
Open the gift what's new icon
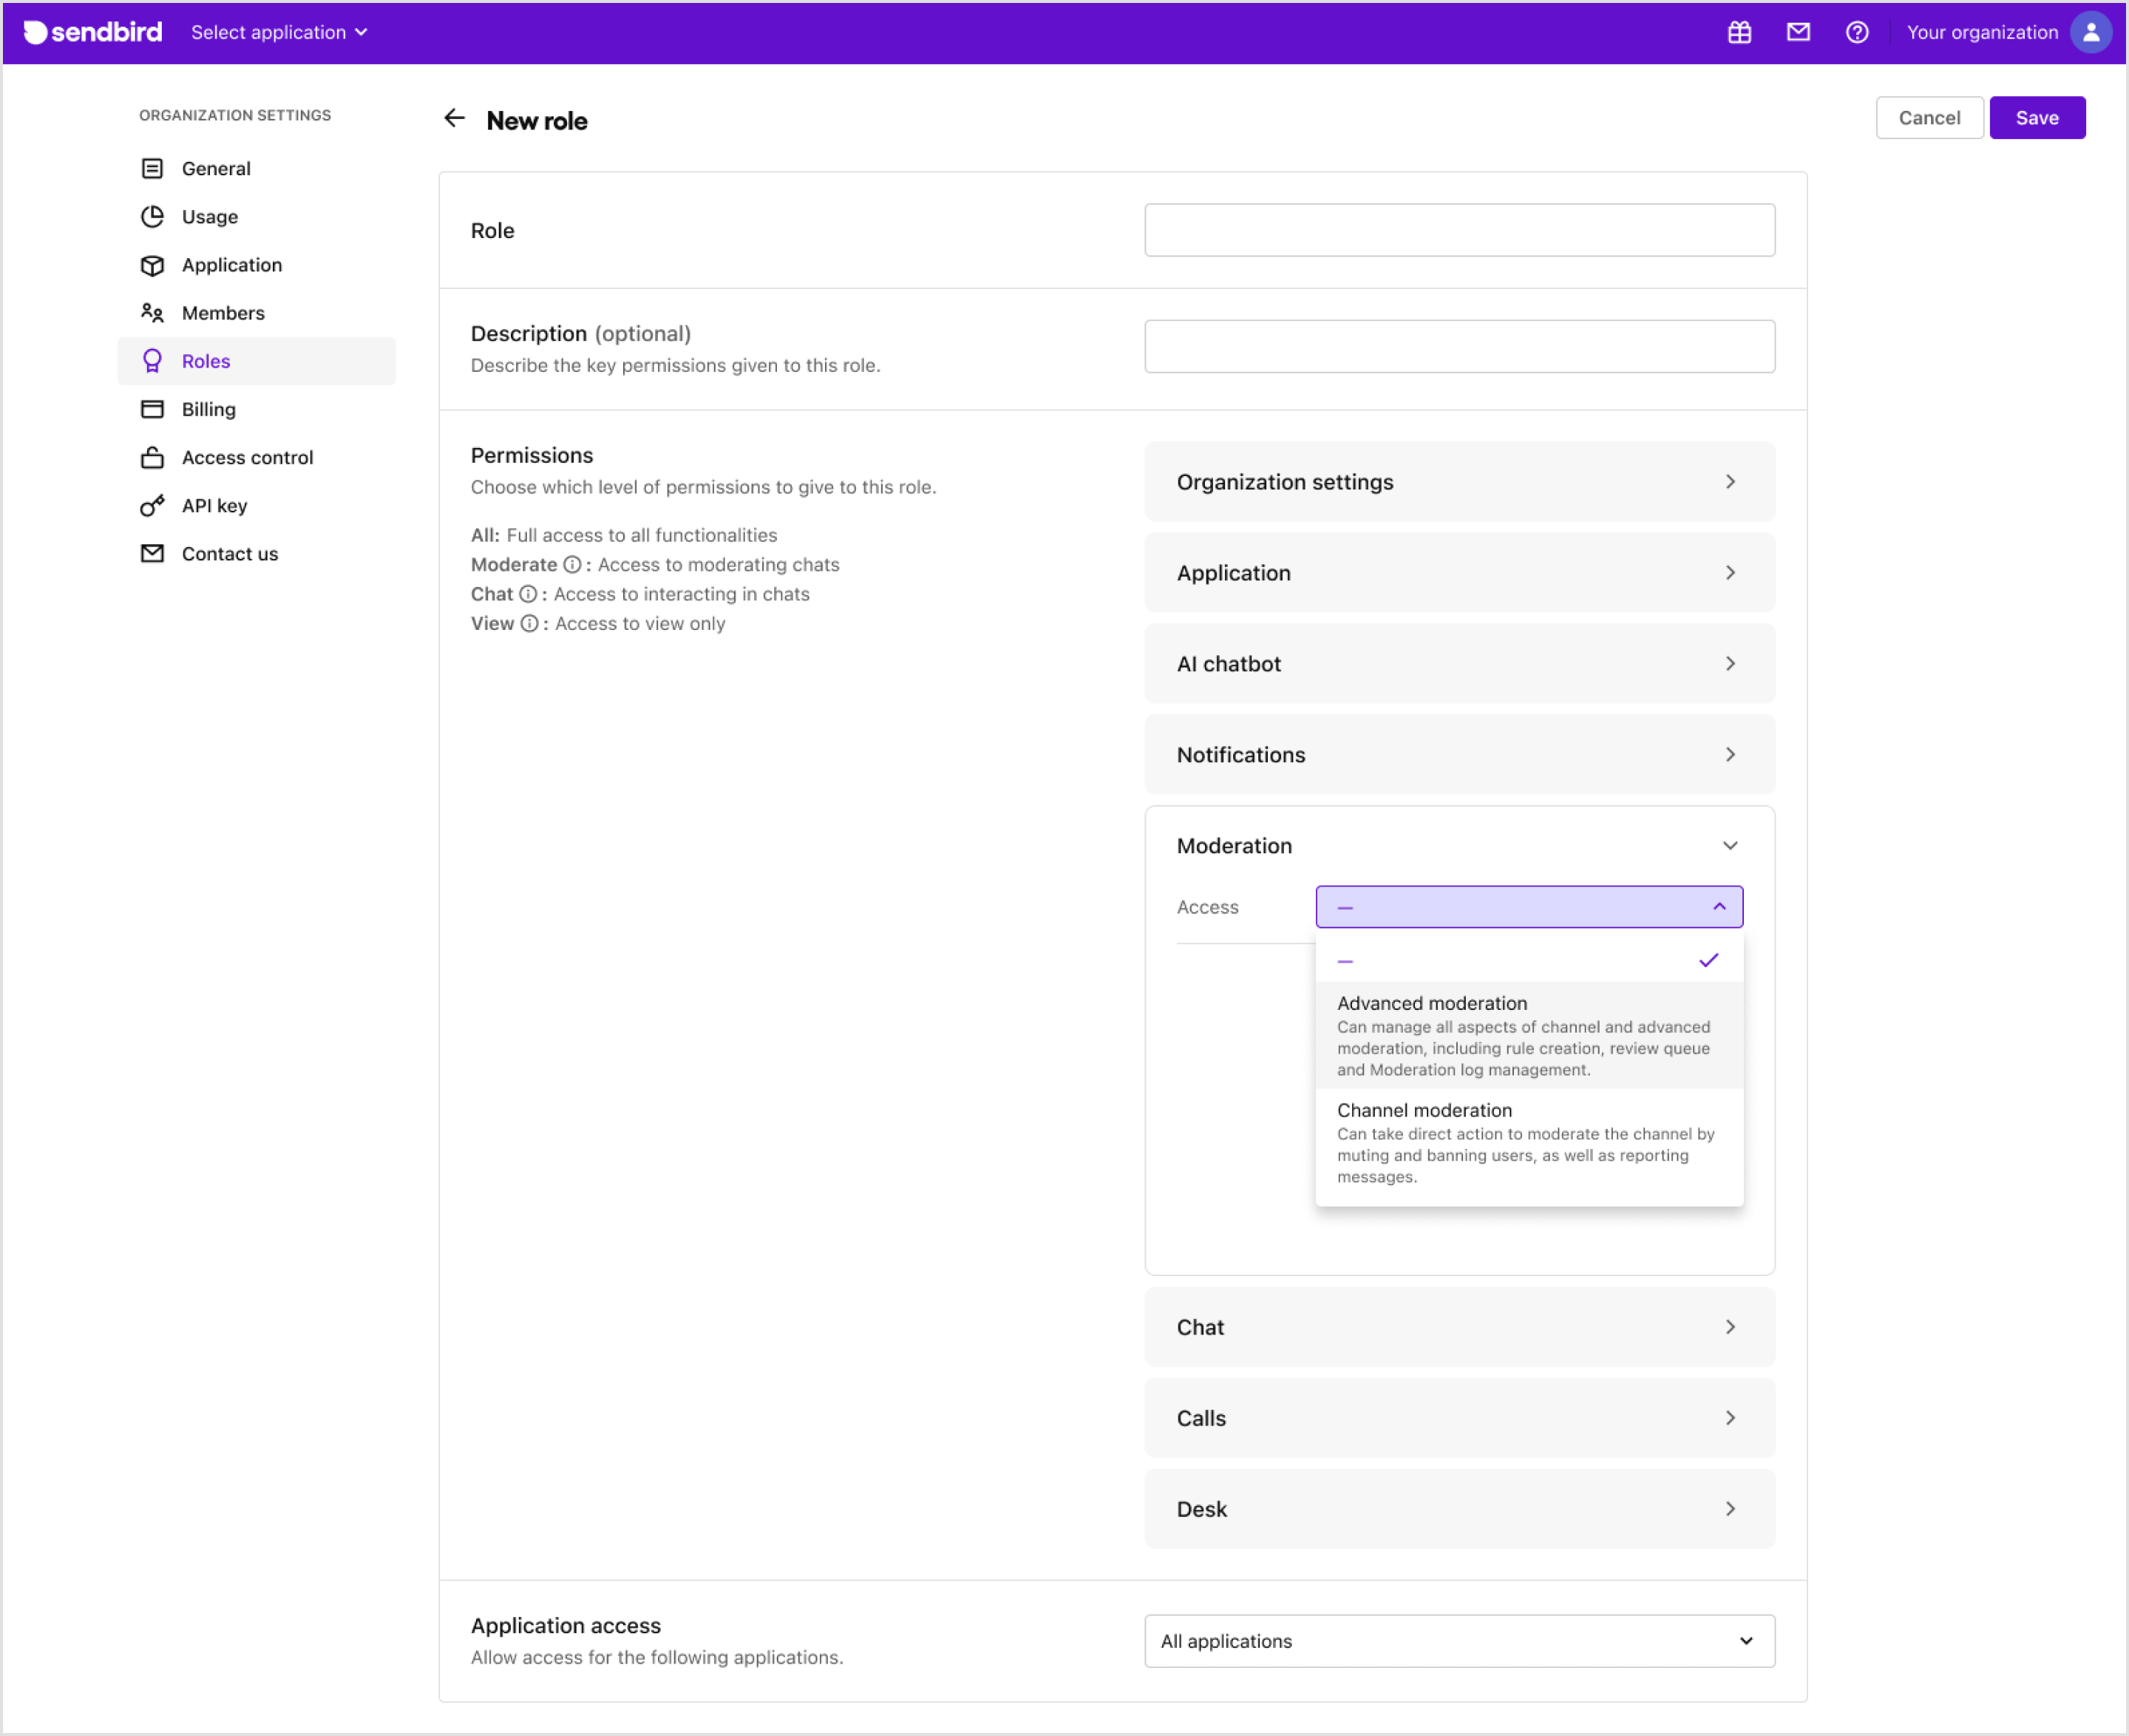click(x=1739, y=32)
